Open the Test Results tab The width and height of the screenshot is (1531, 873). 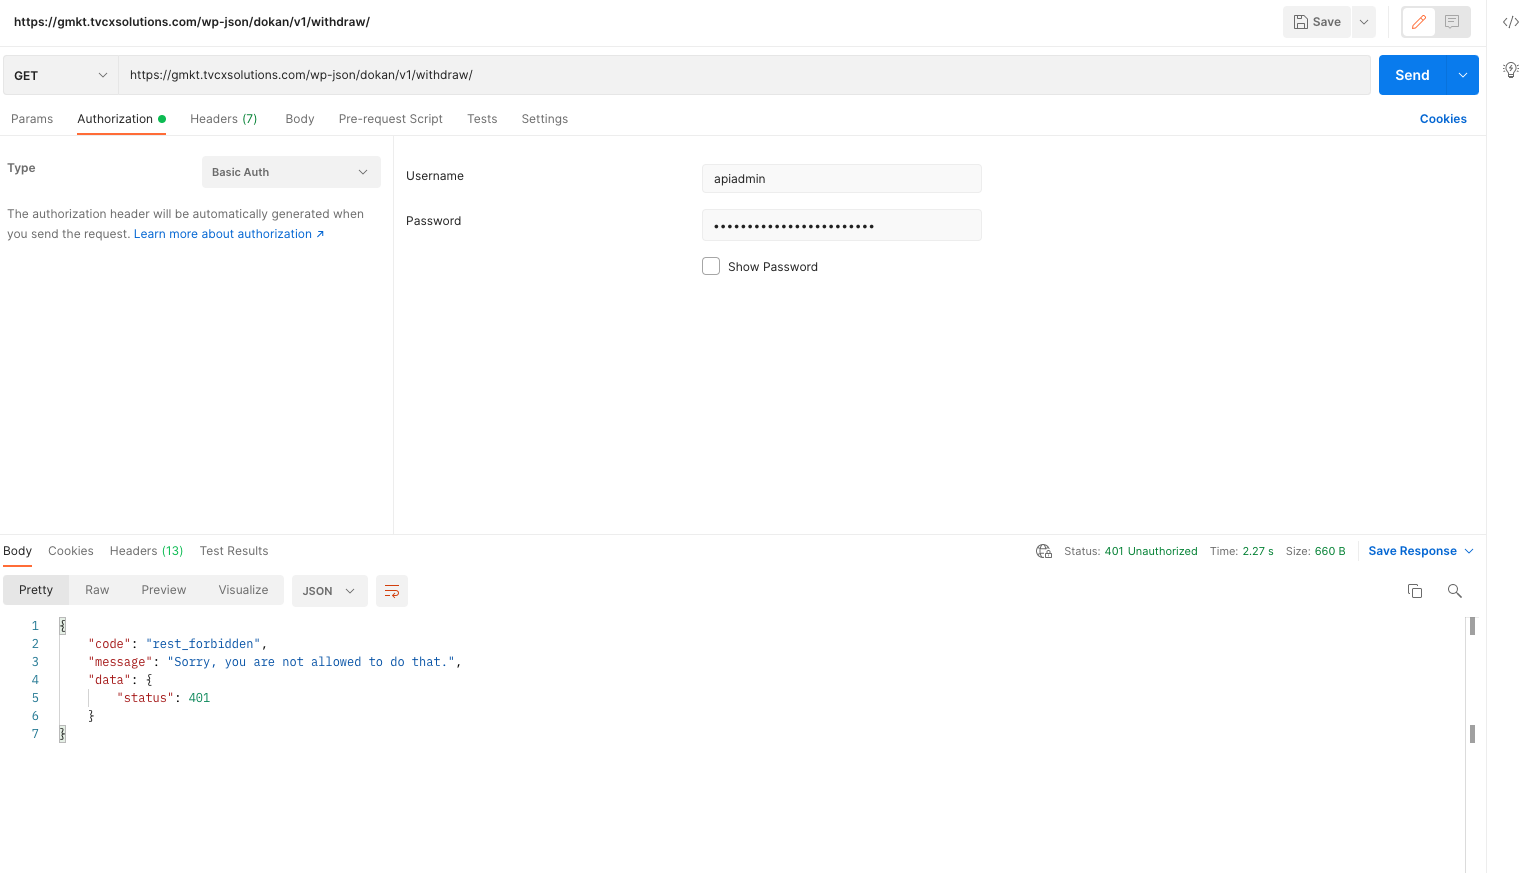(234, 551)
